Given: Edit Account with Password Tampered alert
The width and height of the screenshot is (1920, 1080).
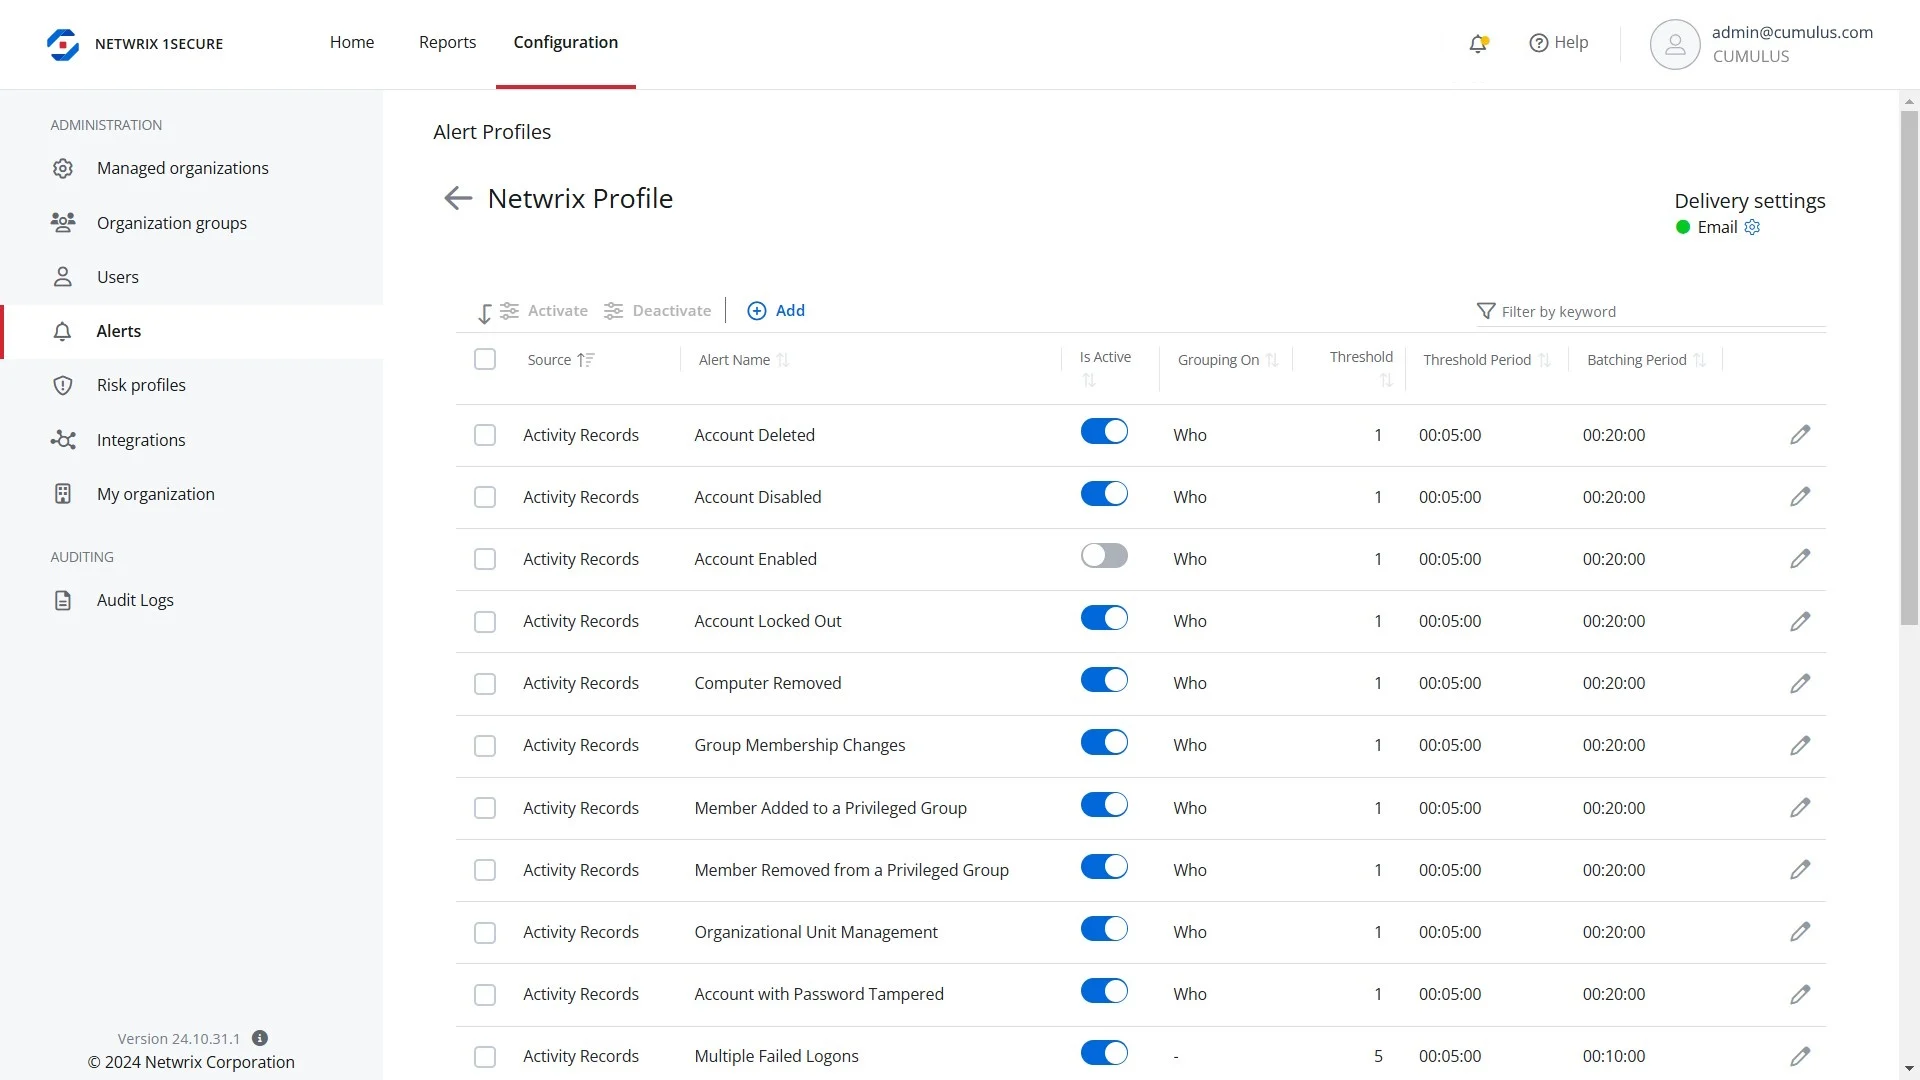Looking at the screenshot, I should coord(1800,994).
